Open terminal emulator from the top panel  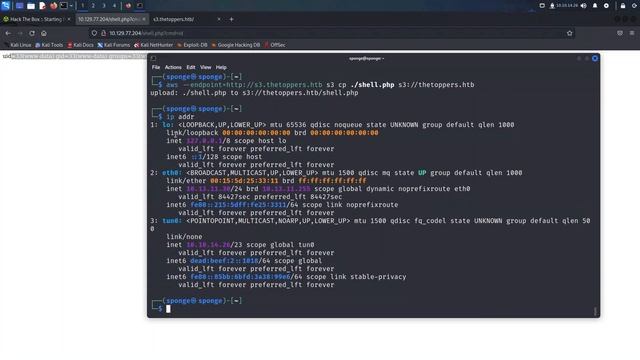[x=64, y=6]
